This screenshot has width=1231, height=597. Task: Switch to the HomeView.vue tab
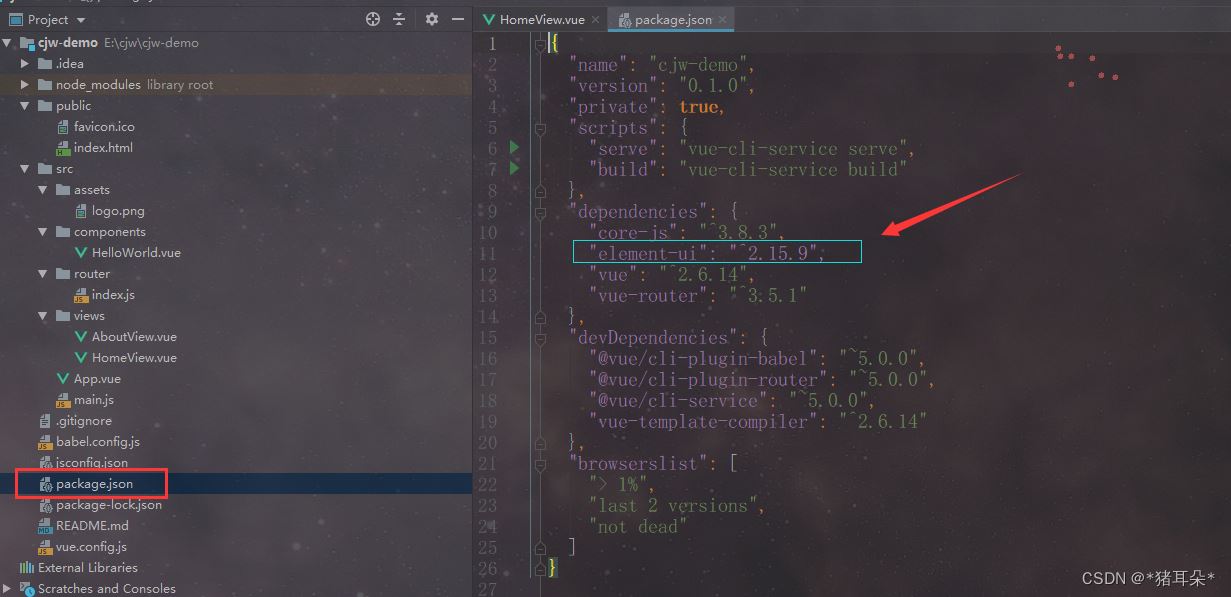tap(541, 20)
